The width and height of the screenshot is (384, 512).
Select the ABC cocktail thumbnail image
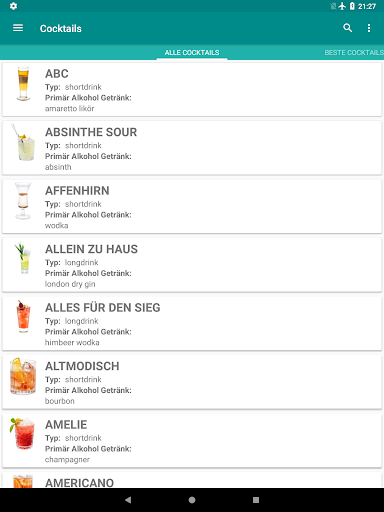click(23, 84)
